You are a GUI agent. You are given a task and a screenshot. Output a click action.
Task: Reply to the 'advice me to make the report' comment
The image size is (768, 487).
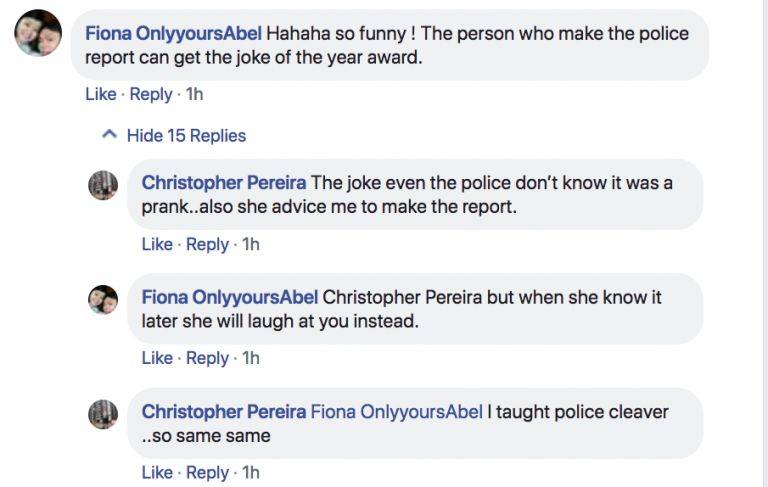click(208, 244)
